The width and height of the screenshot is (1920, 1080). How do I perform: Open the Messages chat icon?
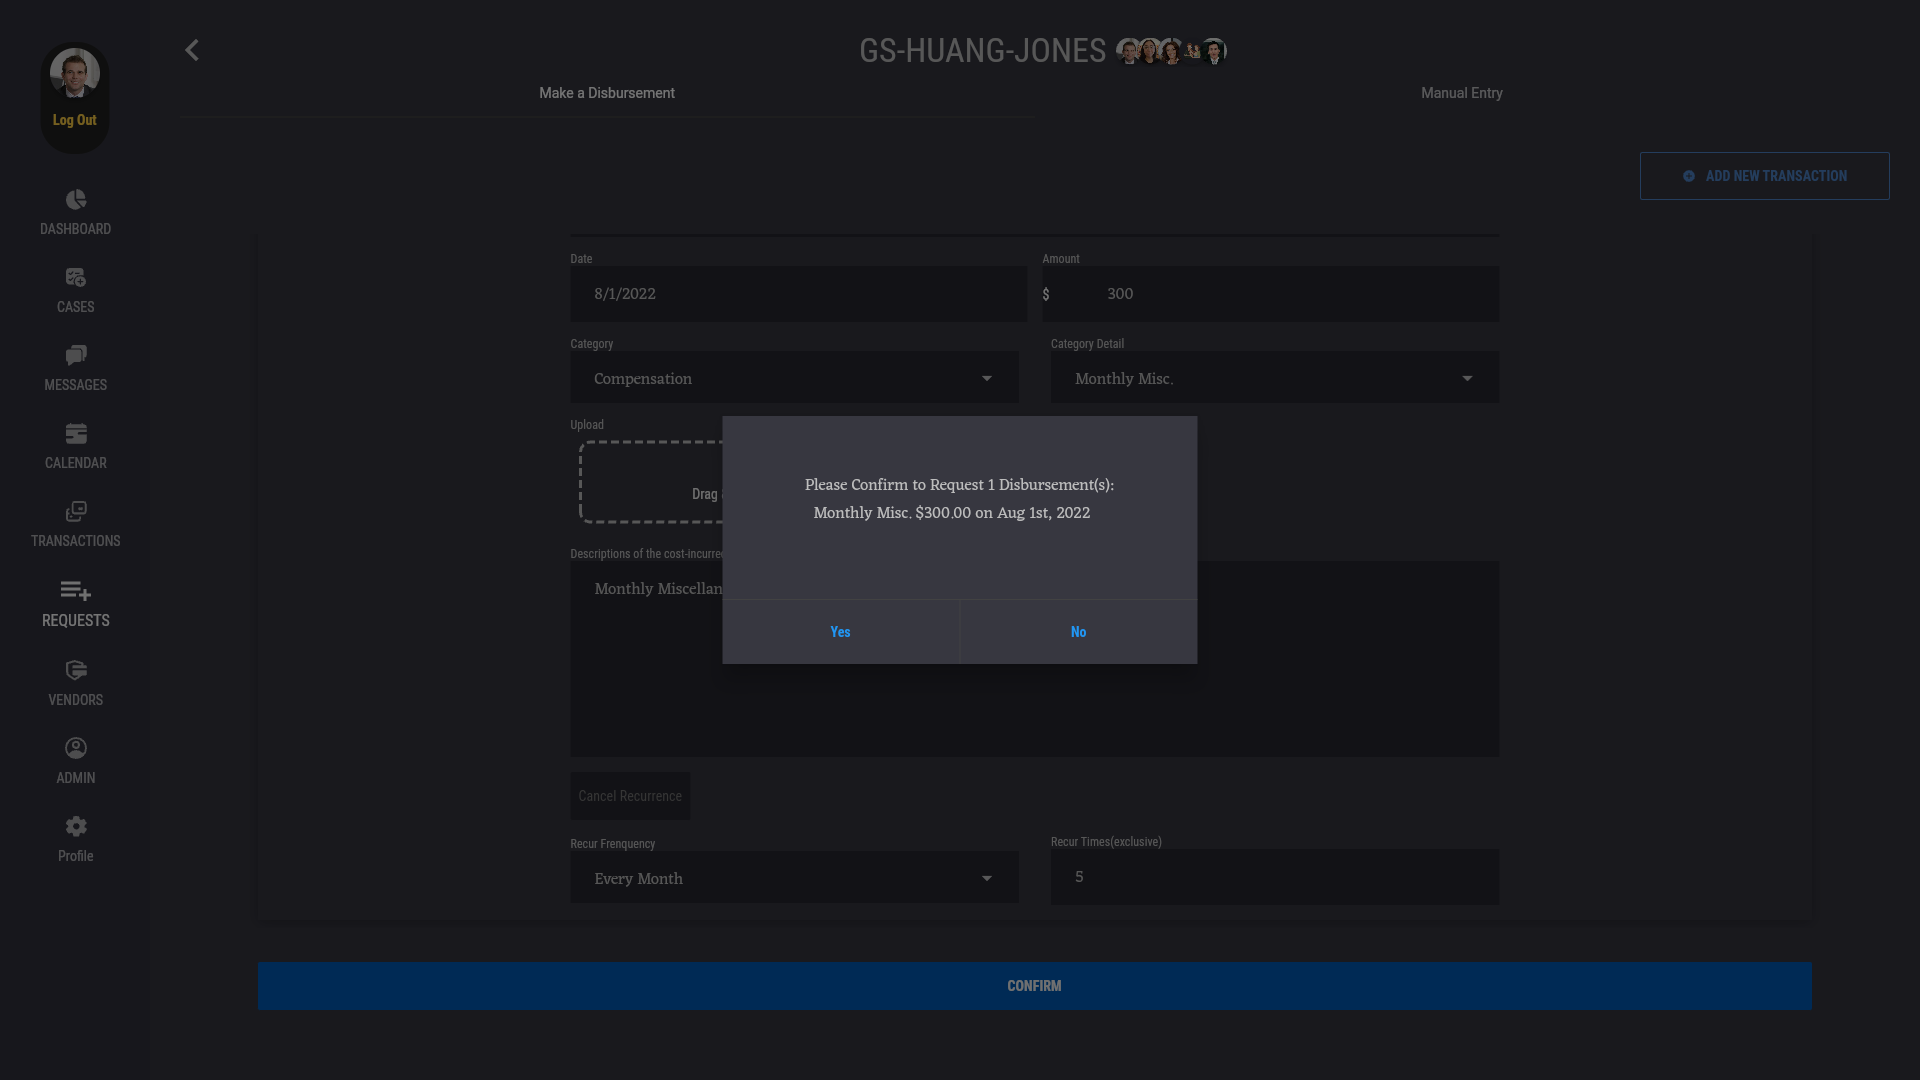pyautogui.click(x=76, y=356)
